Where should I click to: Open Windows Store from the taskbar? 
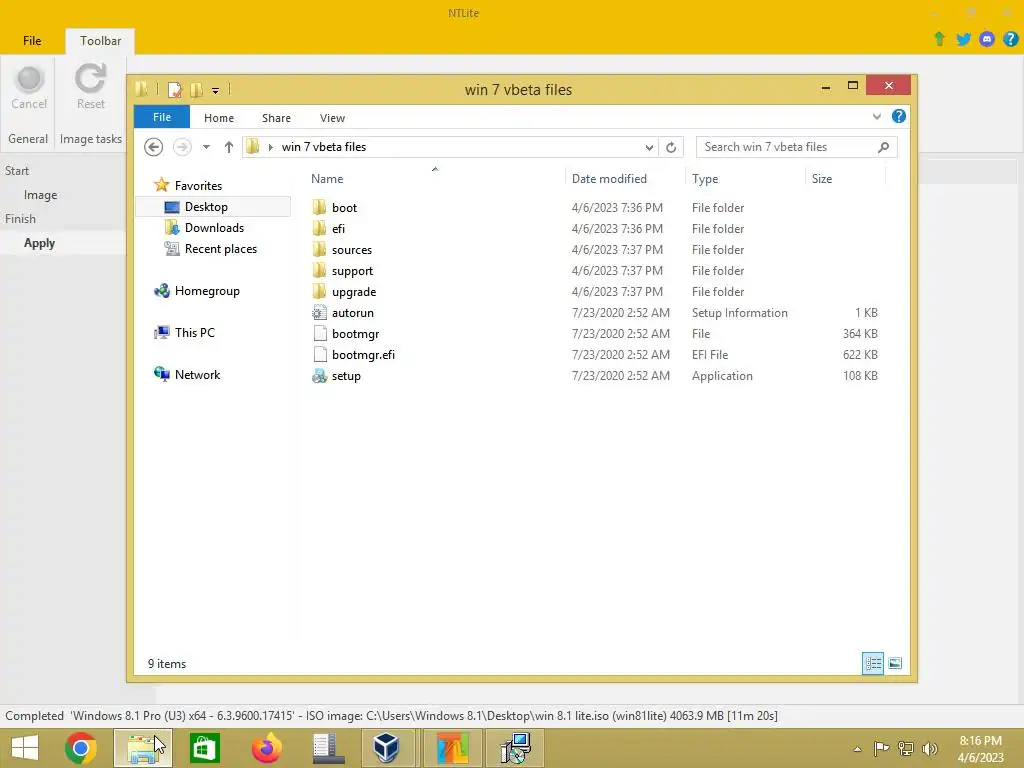click(x=204, y=748)
